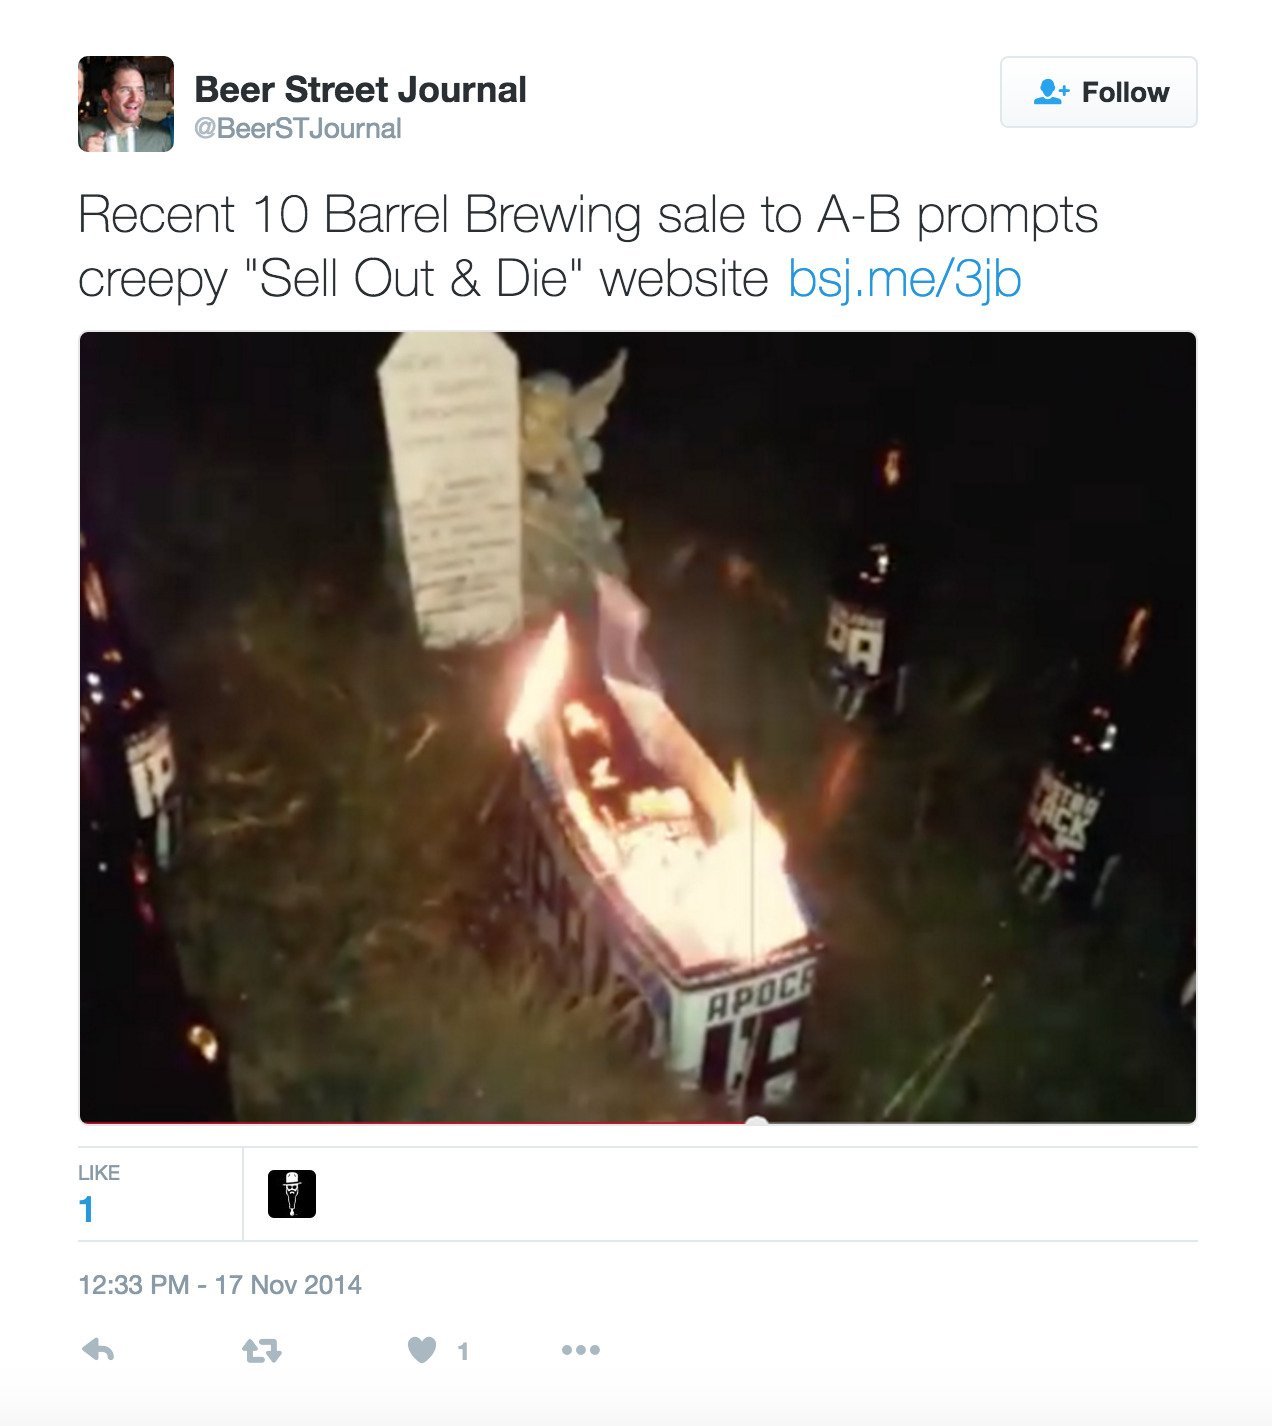Click the blue like count under LIKE
The image size is (1272, 1426).
tap(86, 1210)
